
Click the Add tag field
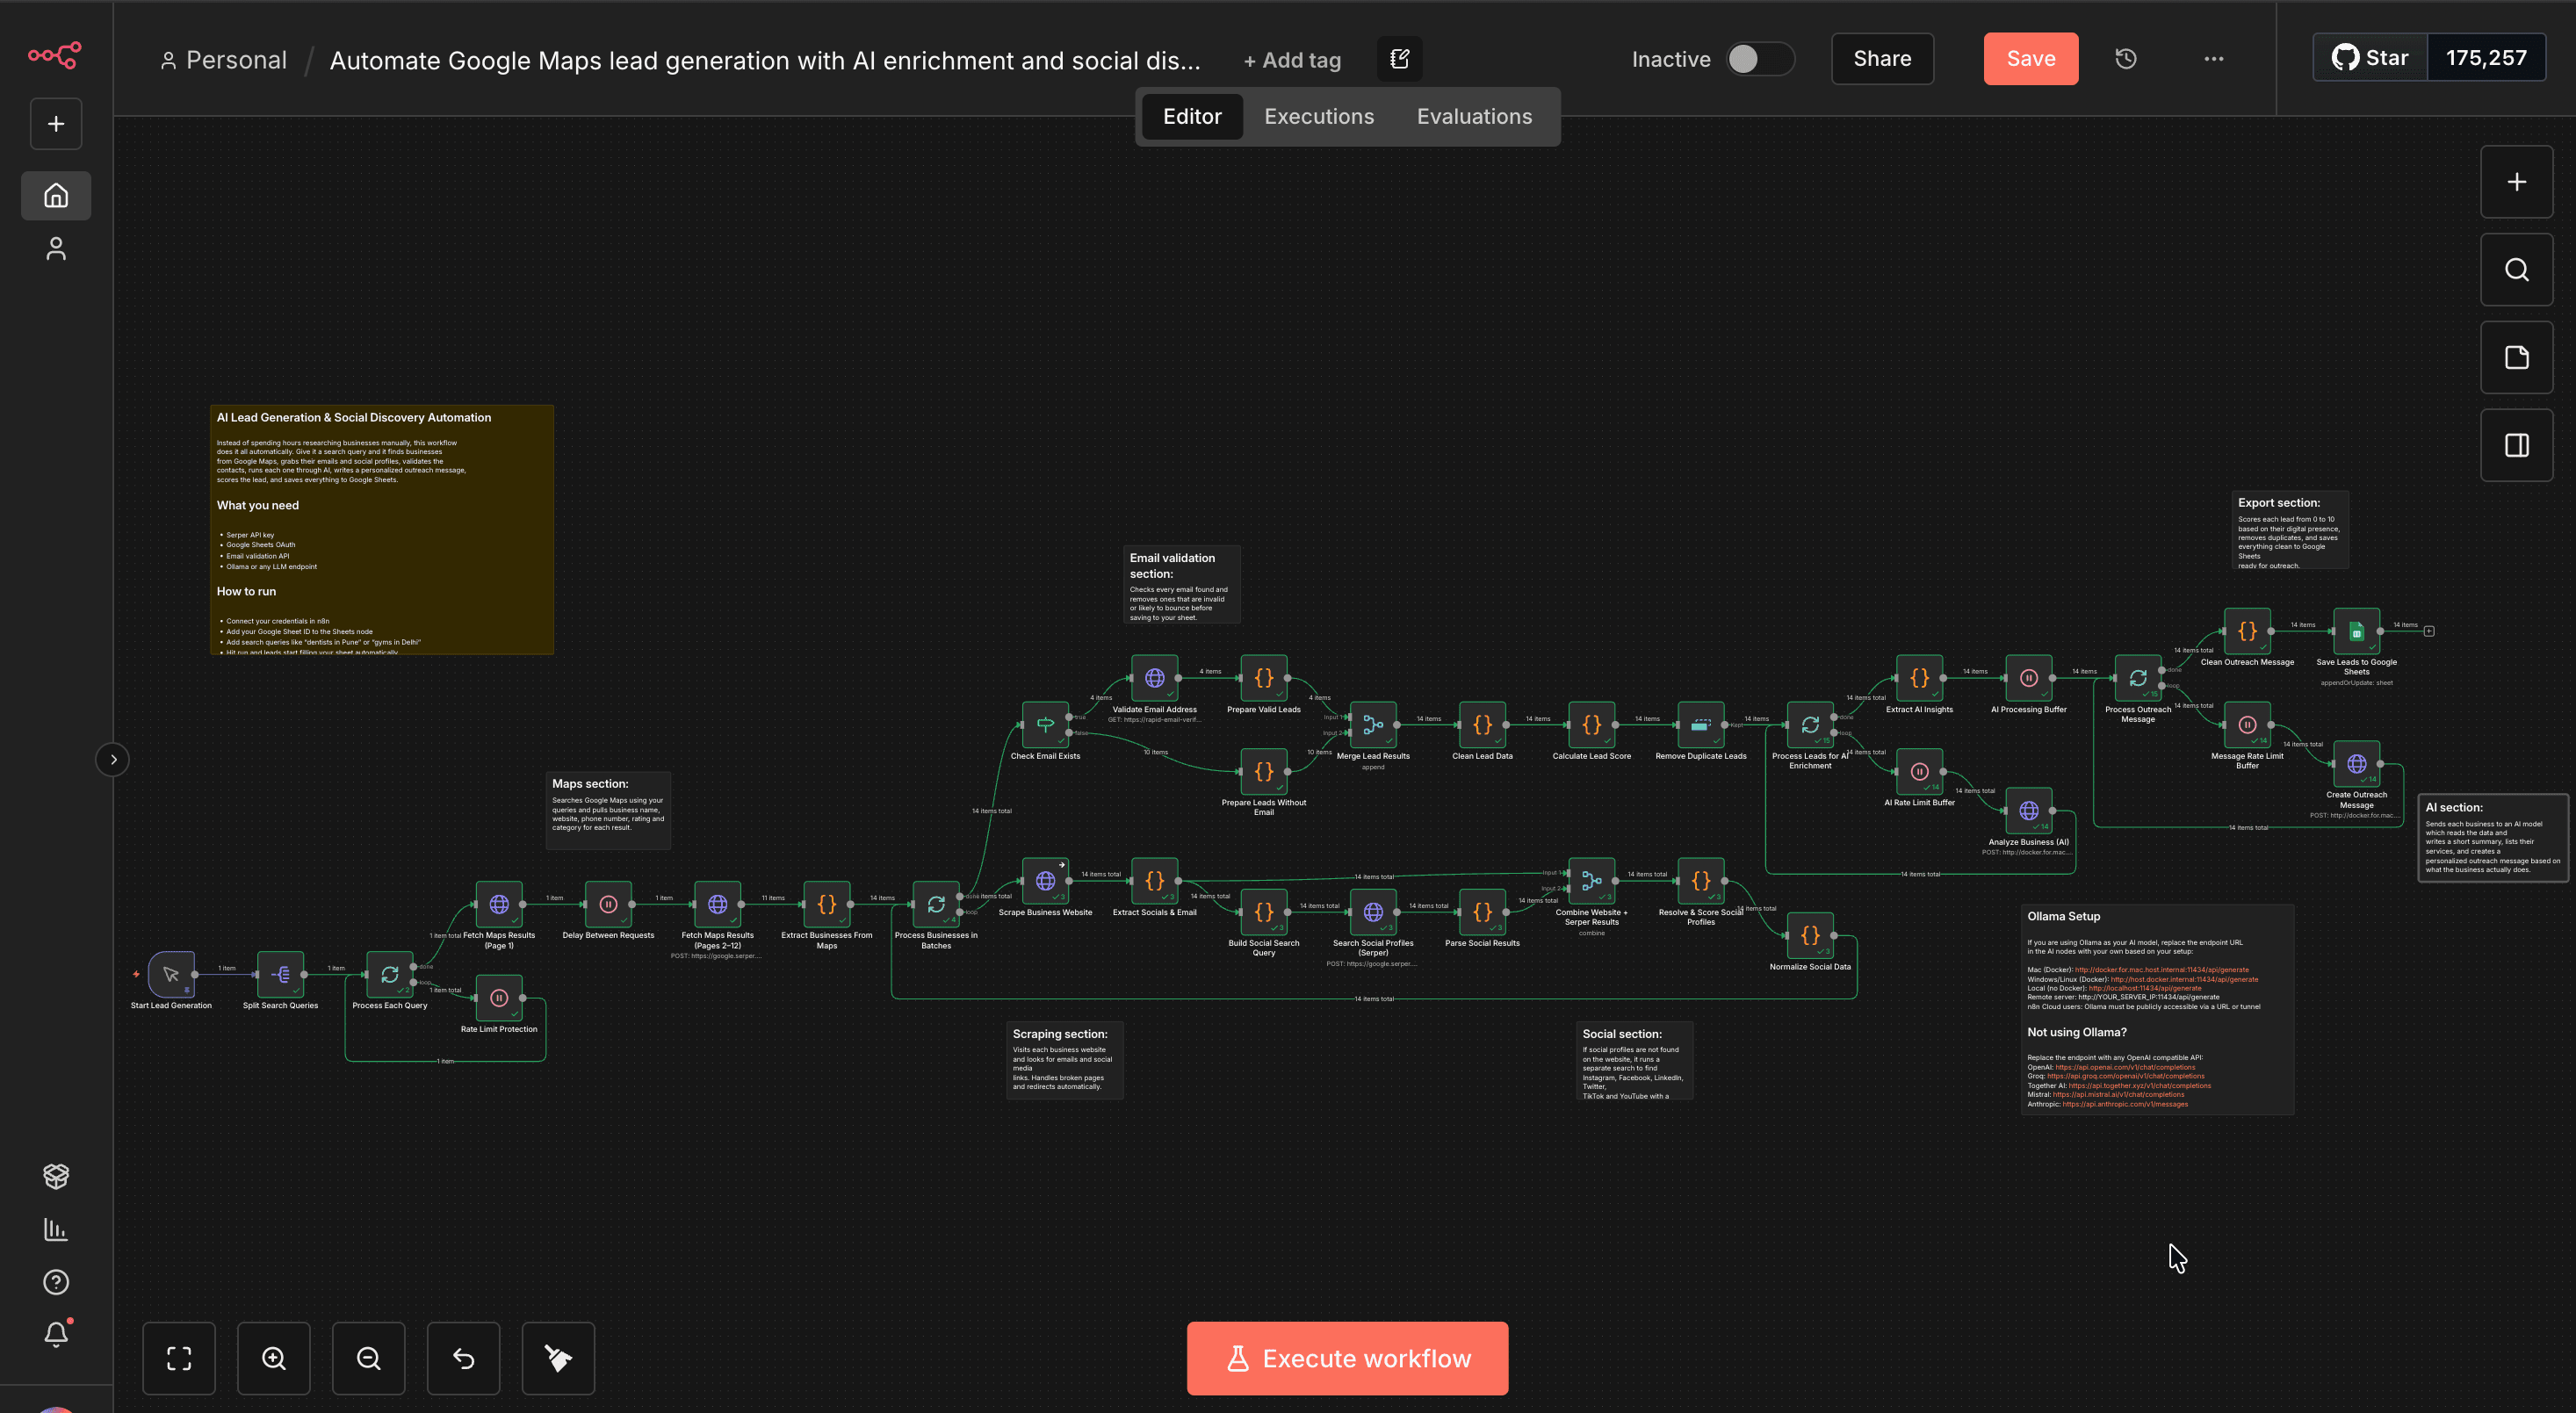tap(1292, 60)
